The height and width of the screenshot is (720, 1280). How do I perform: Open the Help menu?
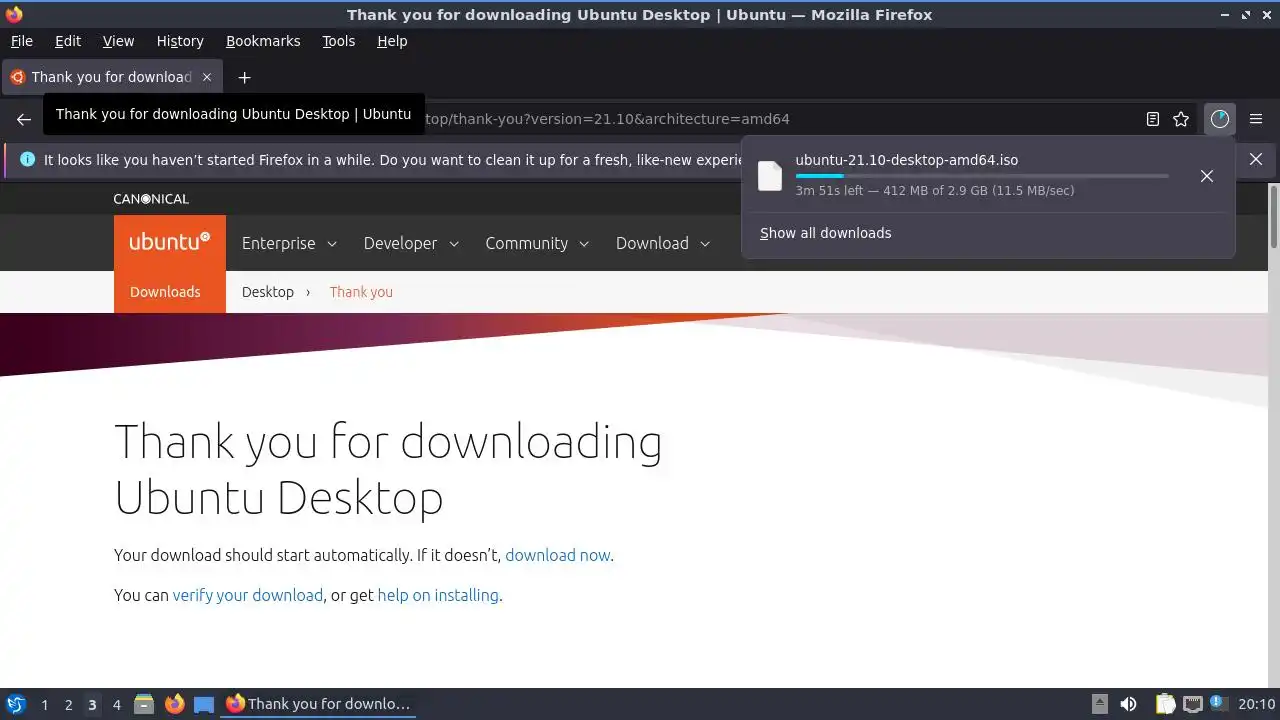[x=392, y=41]
